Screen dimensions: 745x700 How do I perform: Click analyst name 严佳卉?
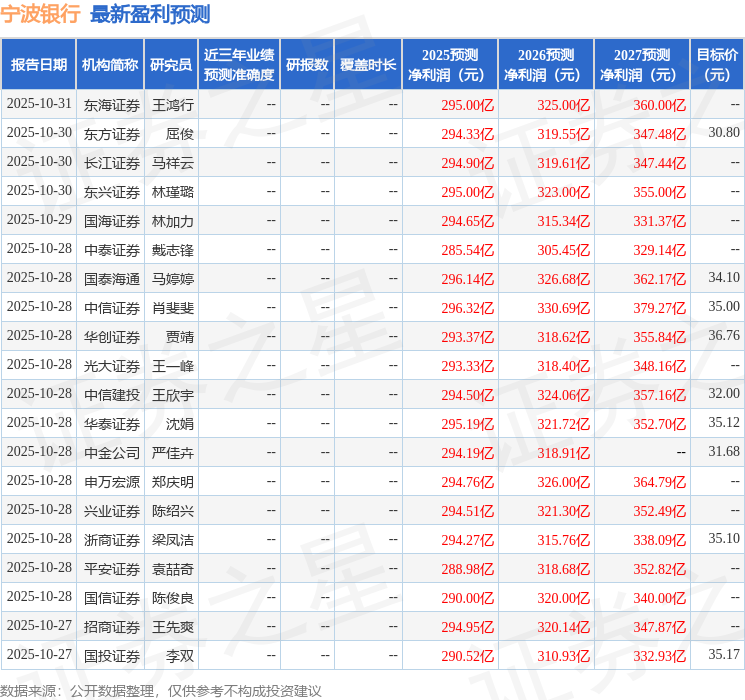173,453
